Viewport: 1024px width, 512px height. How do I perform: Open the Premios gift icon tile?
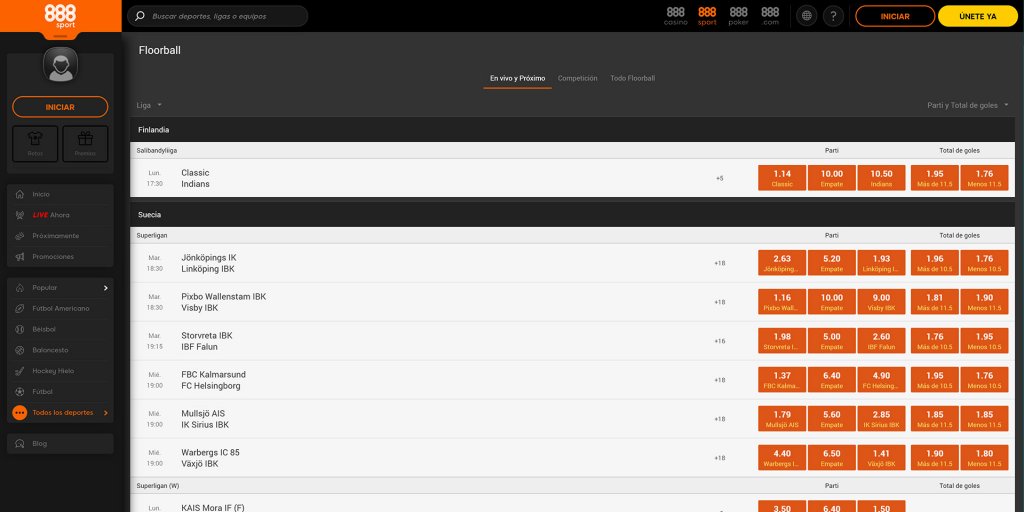85,144
